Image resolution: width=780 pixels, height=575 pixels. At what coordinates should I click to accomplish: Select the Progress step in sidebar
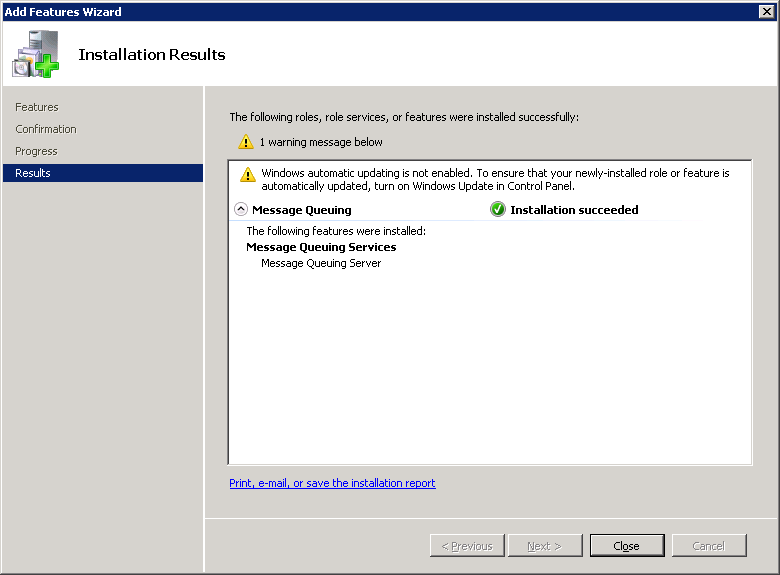pos(36,151)
